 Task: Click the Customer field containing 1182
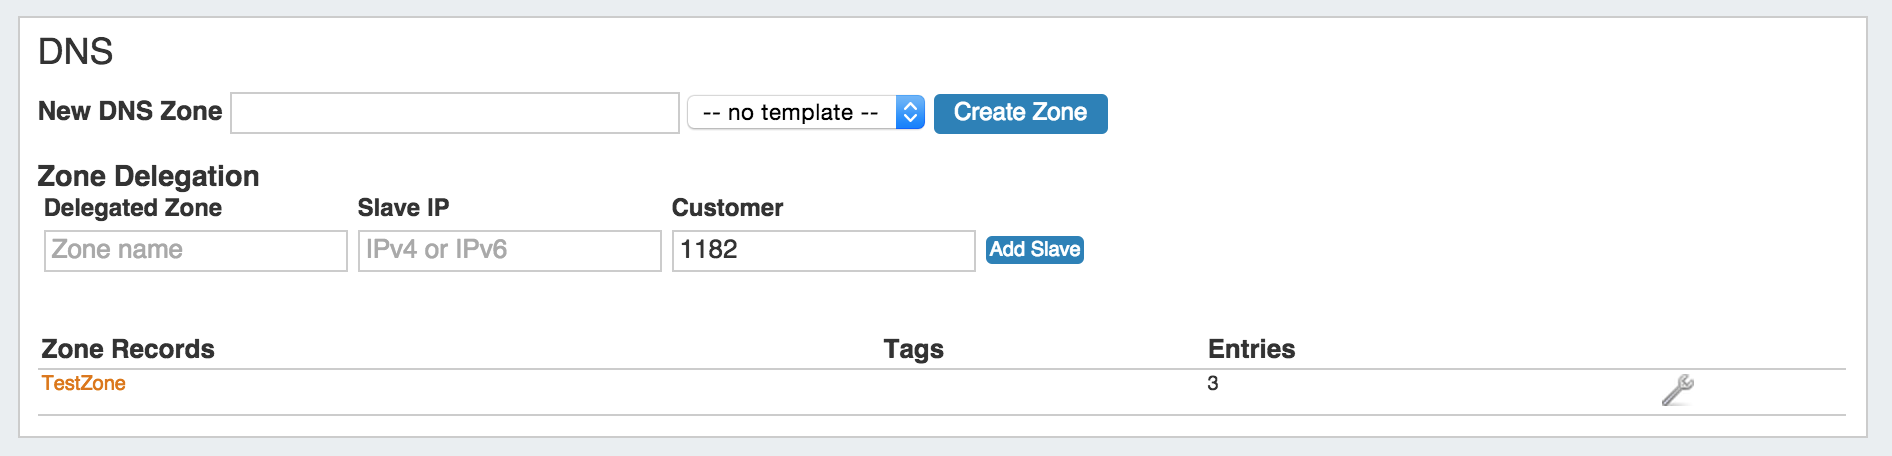click(x=823, y=251)
